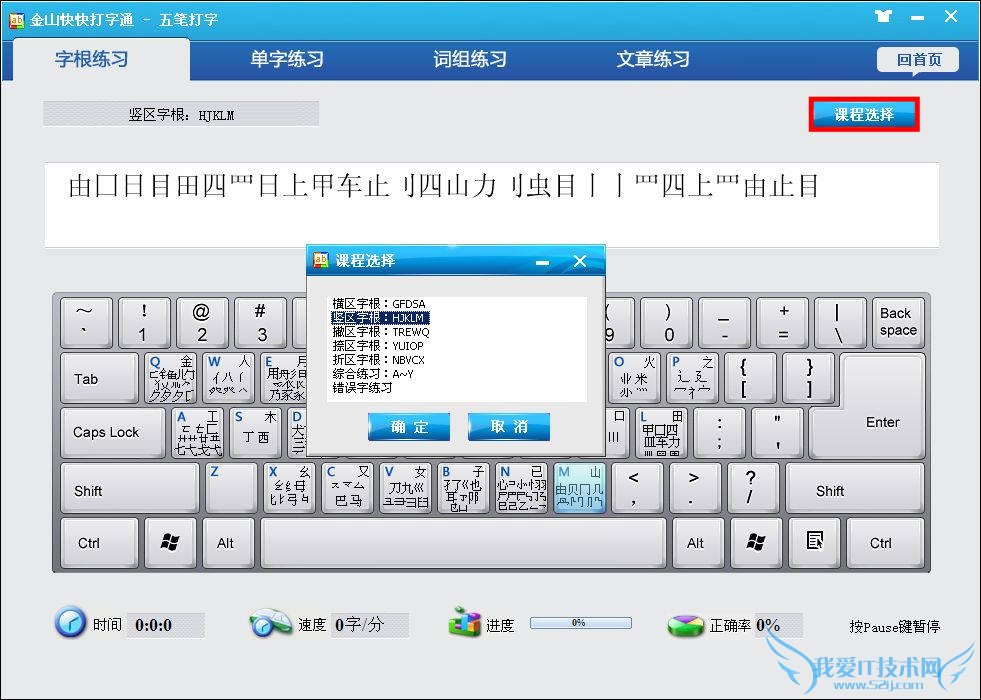Click the B key with 子 radicals
Viewport: 981px width, 700px height.
click(463, 488)
